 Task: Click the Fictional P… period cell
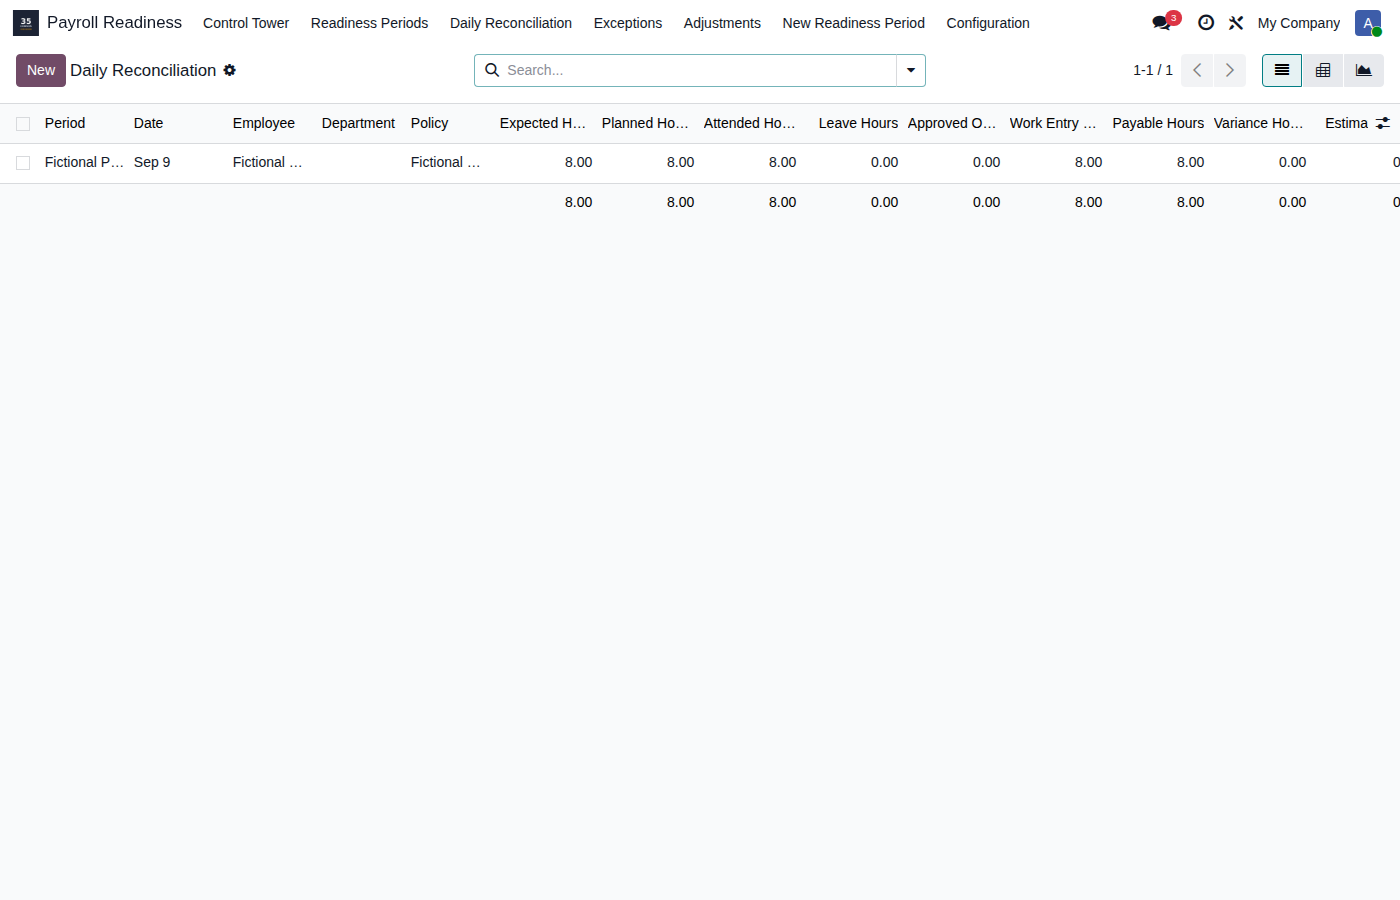(84, 162)
